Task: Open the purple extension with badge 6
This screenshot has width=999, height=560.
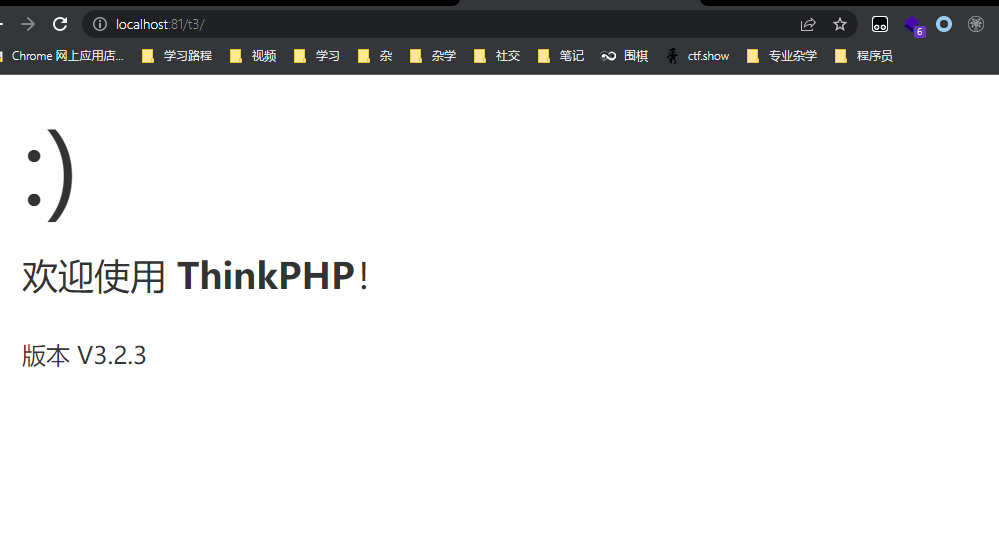Action: pos(914,26)
